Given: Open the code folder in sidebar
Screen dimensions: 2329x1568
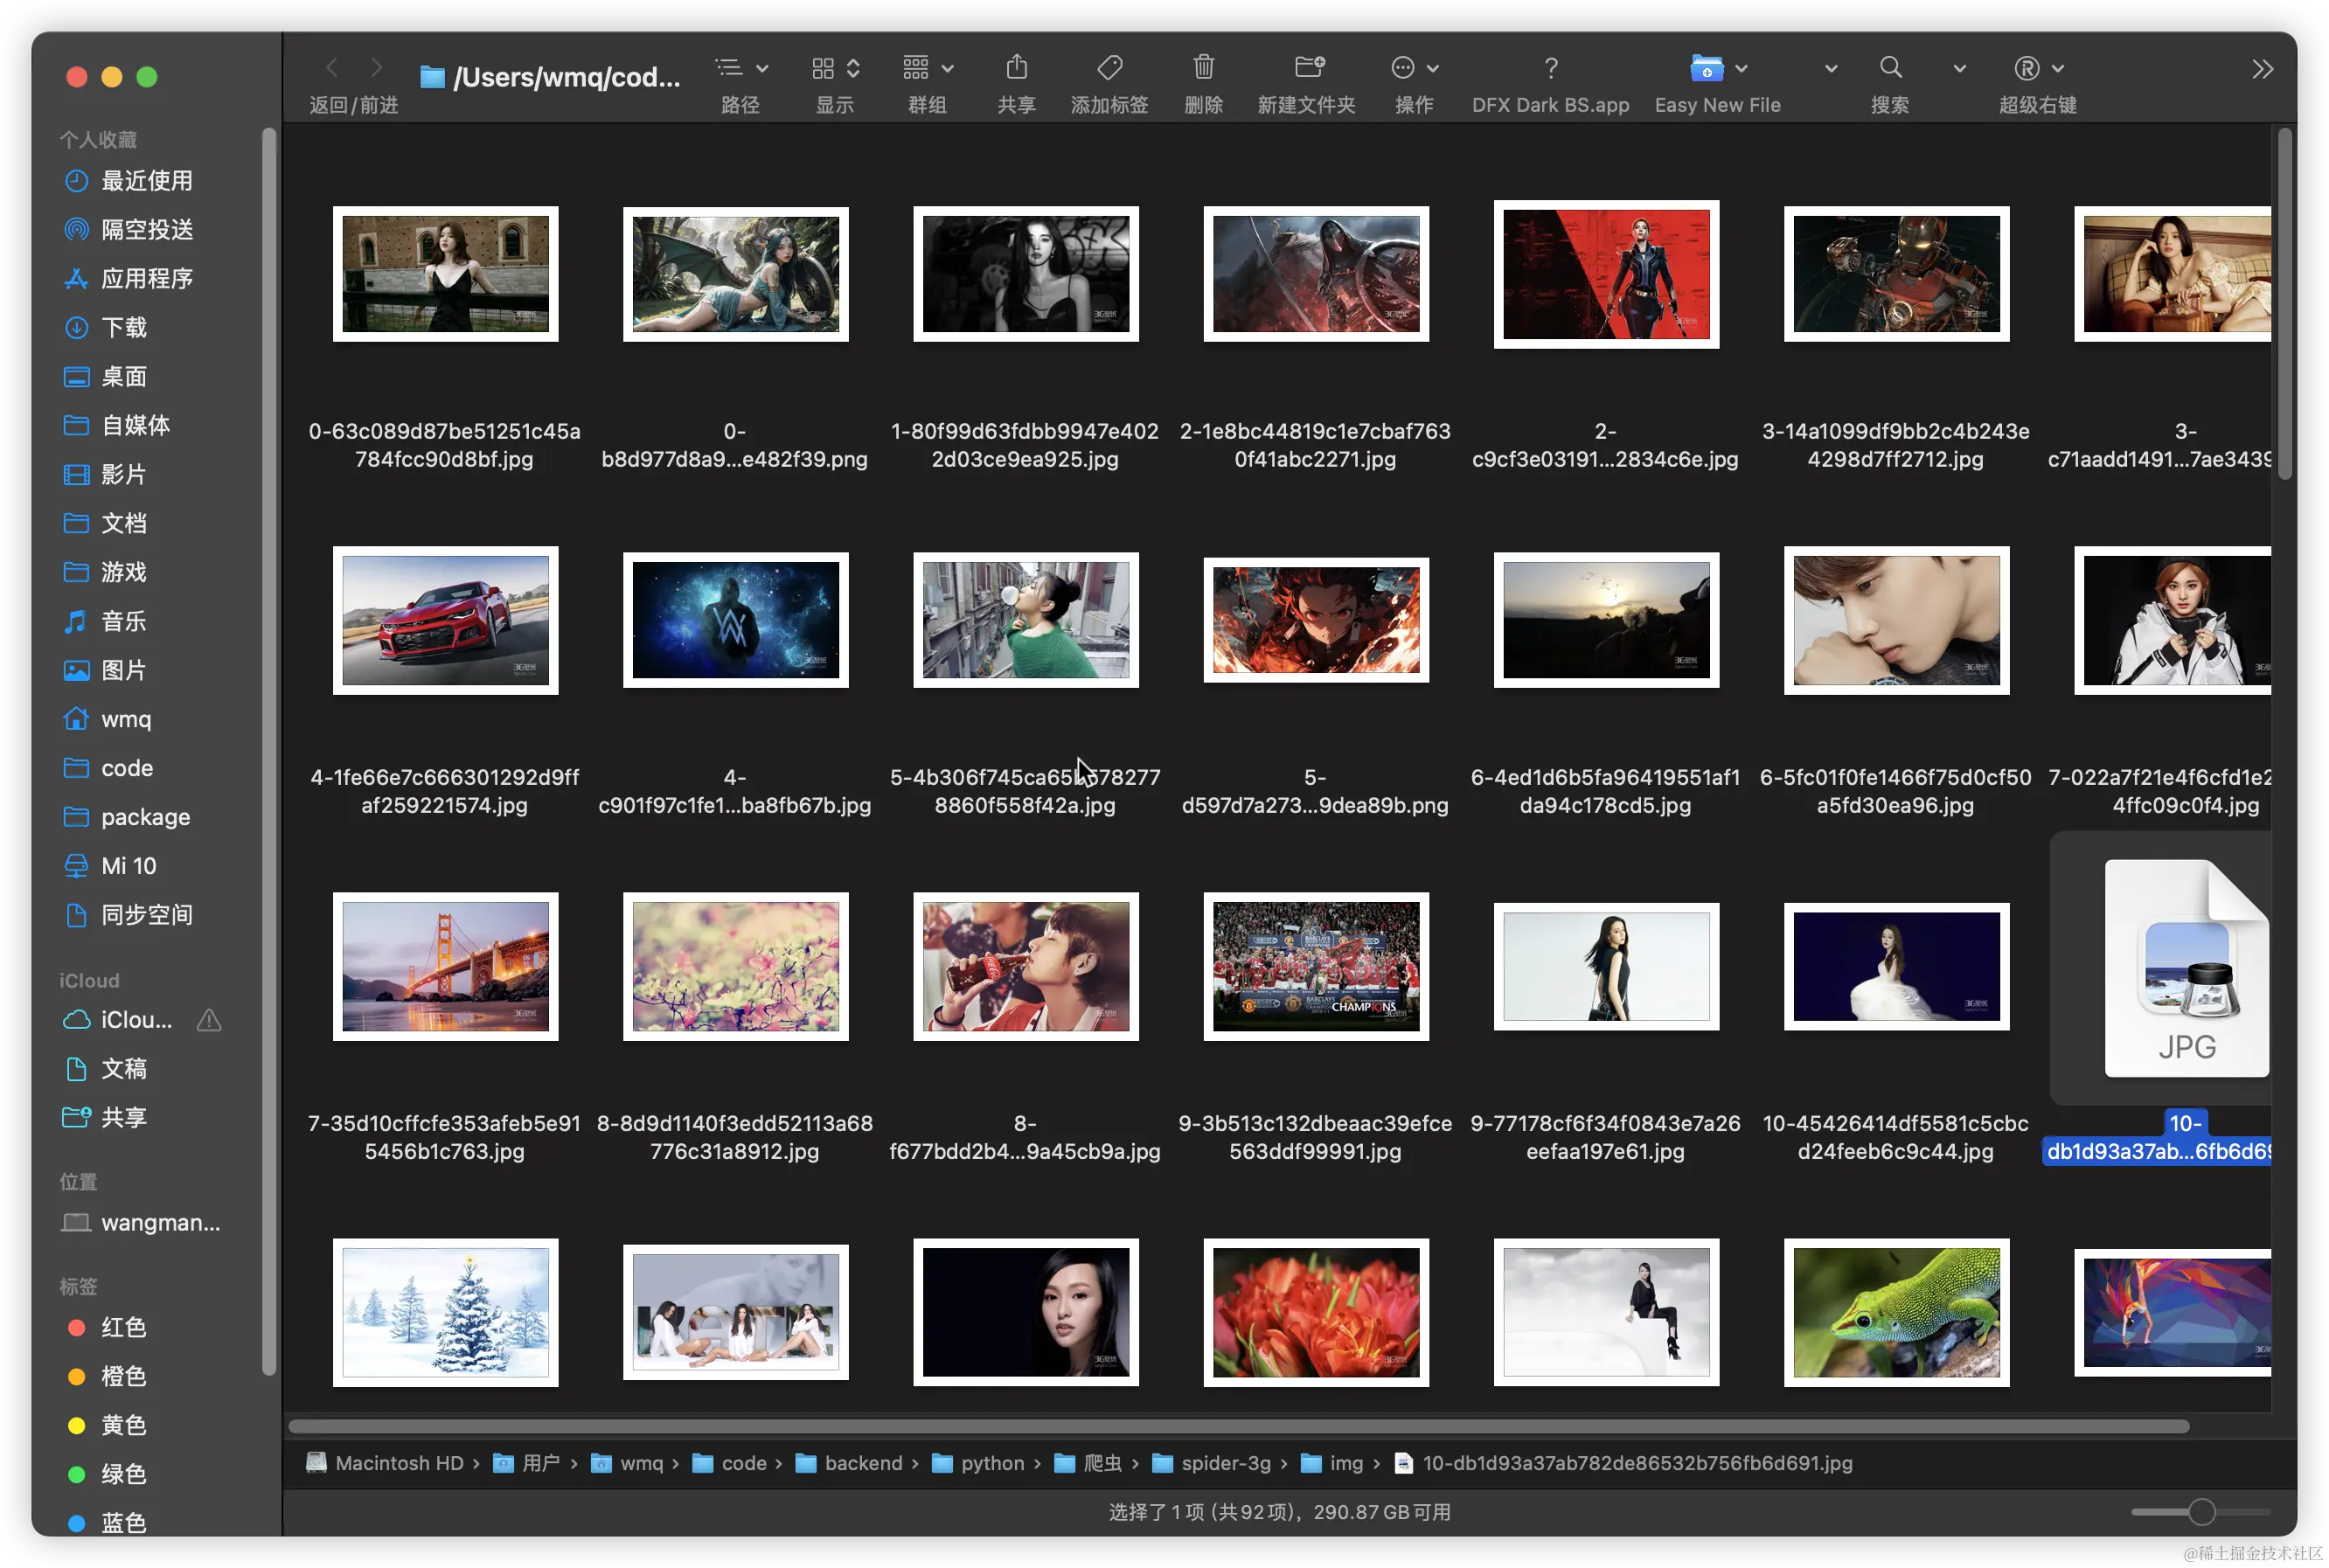Looking at the screenshot, I should (127, 768).
